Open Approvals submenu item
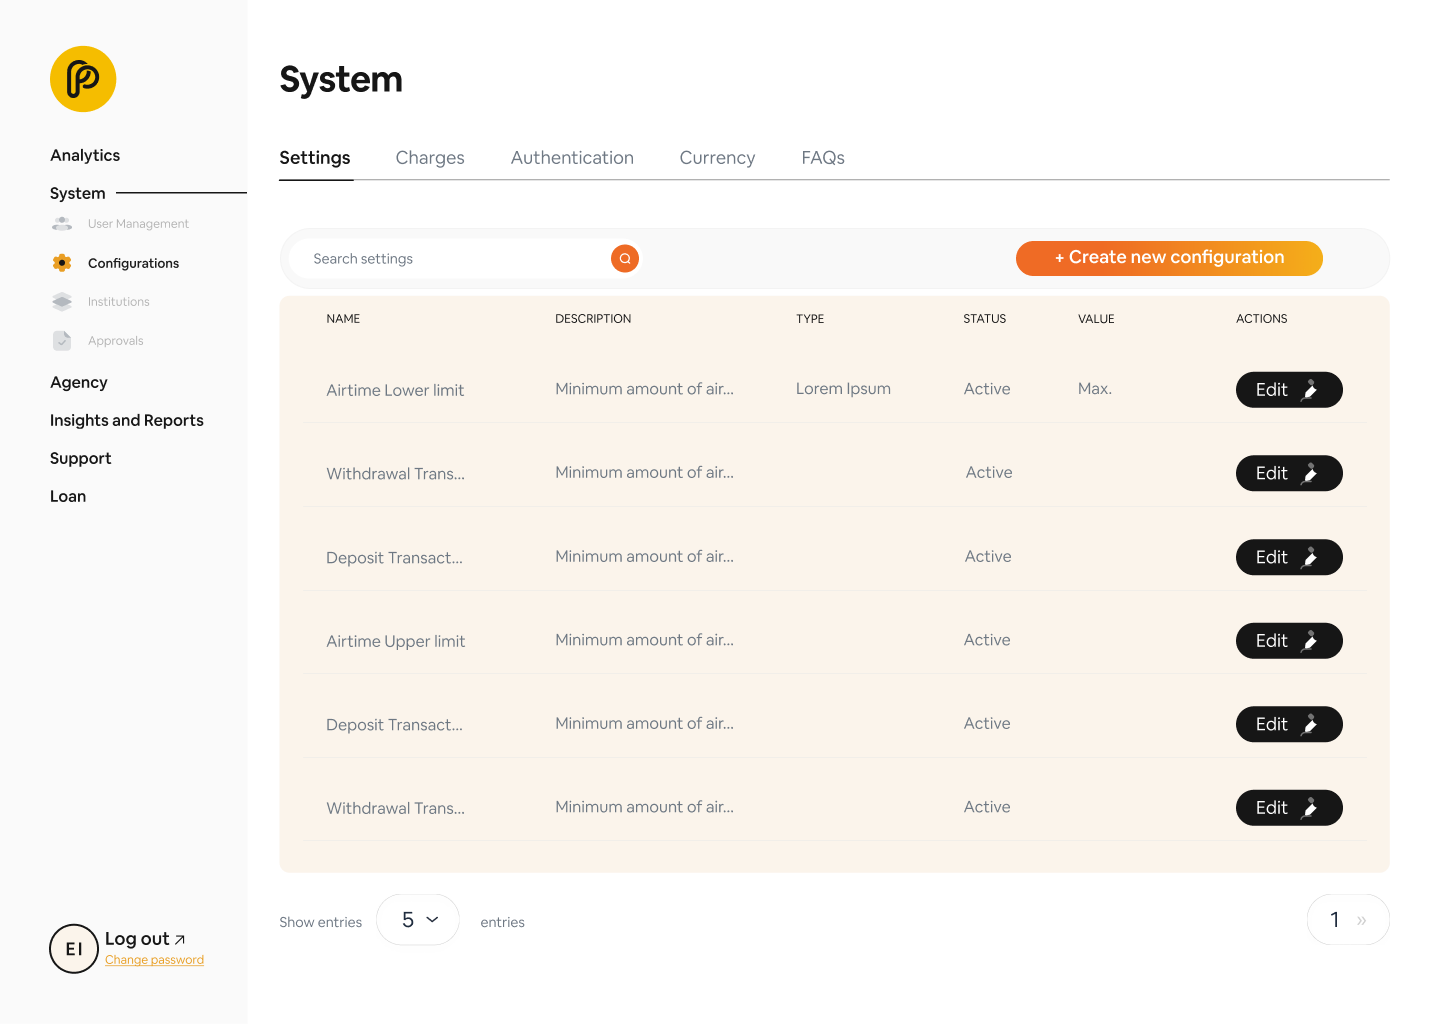 coord(116,341)
